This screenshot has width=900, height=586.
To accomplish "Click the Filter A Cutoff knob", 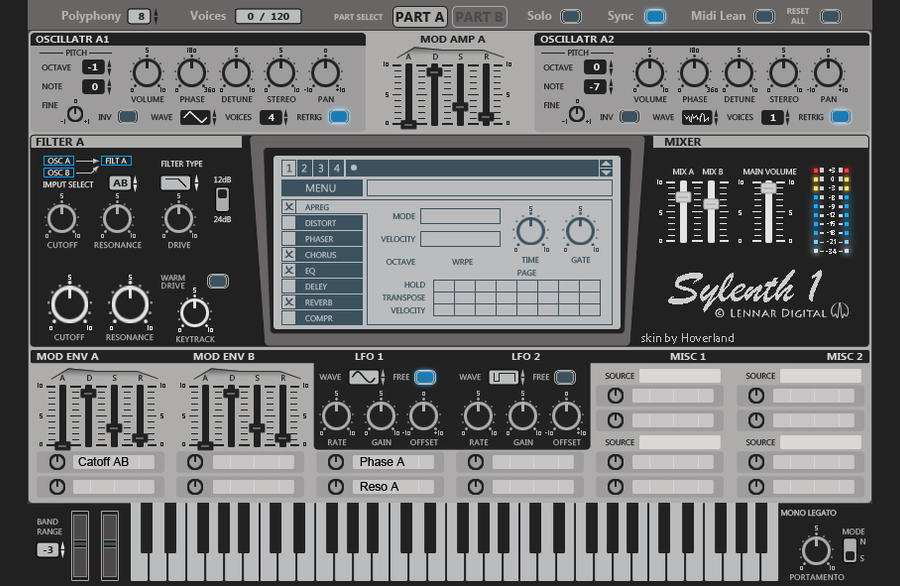I will click(61, 219).
